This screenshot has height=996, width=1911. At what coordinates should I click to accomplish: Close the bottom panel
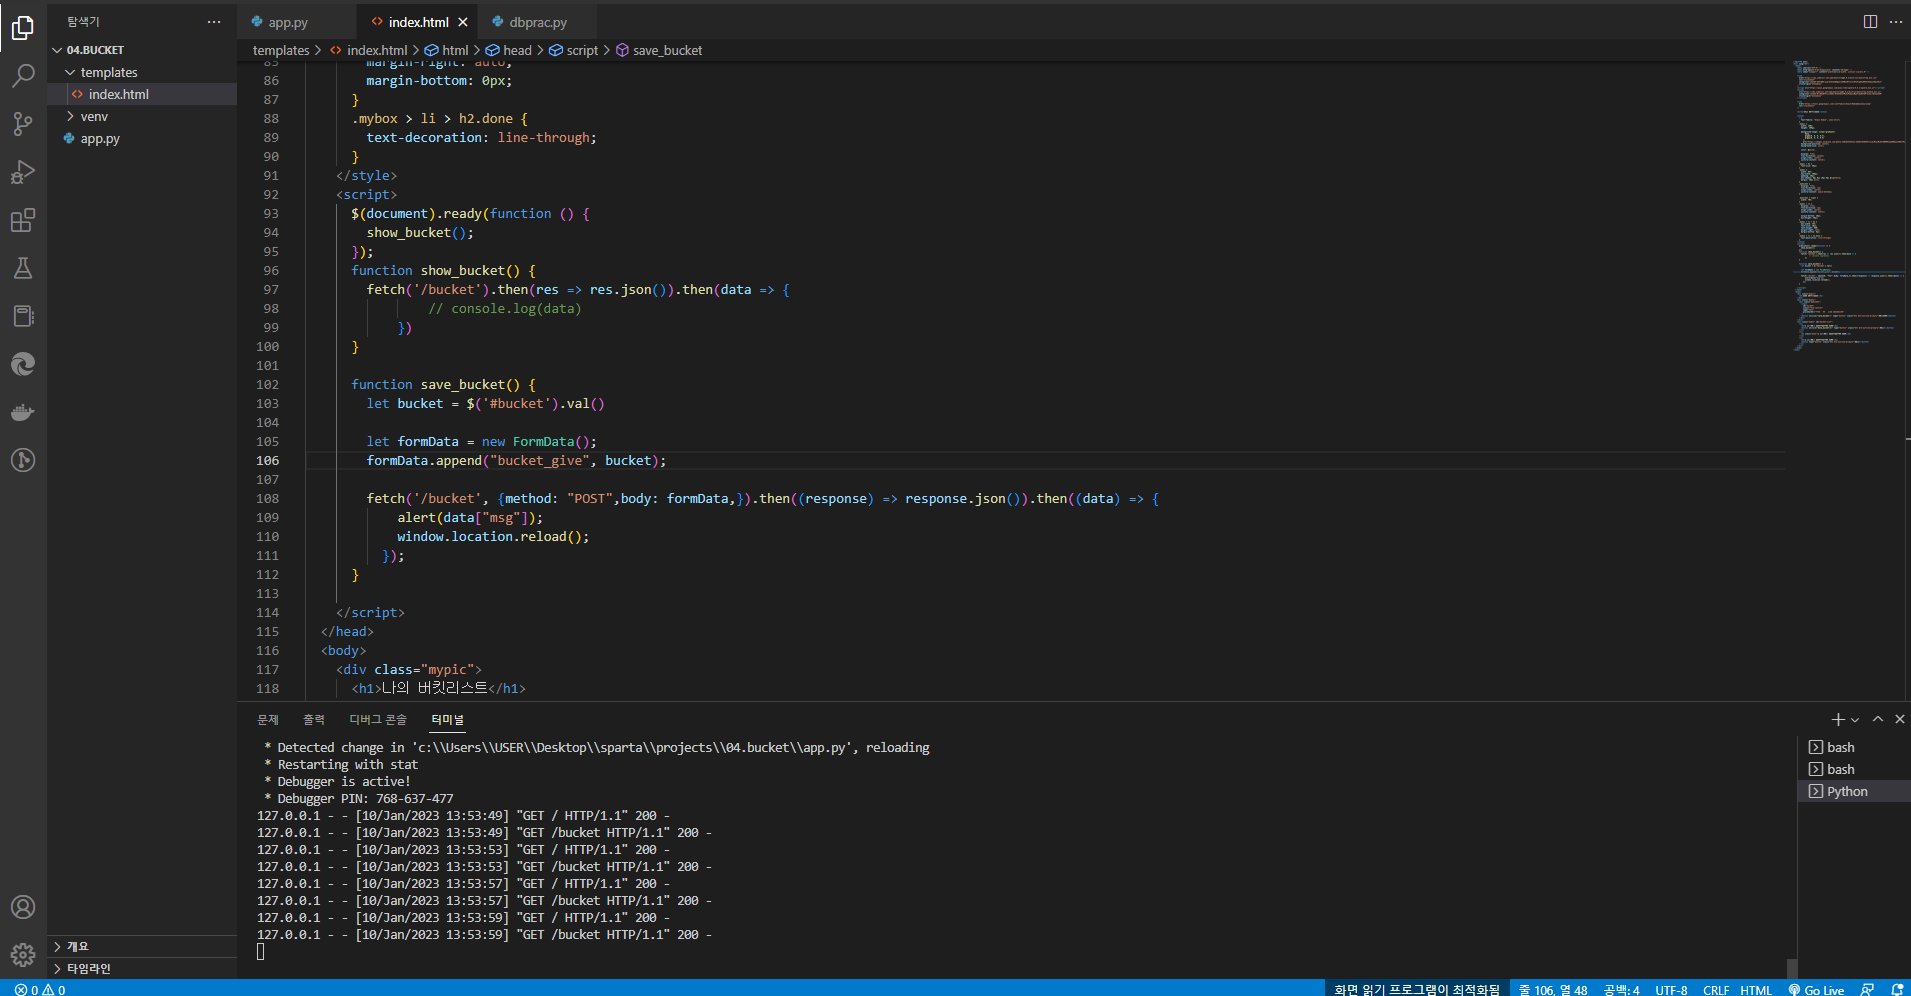(x=1900, y=720)
